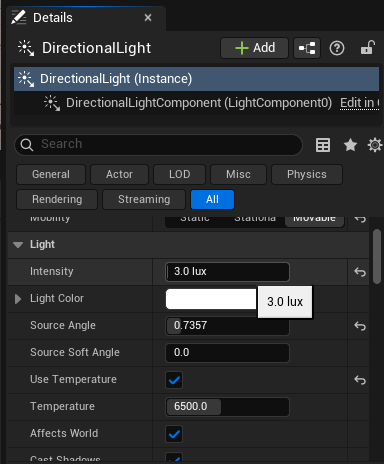Viewport: 384px width, 464px height.
Task: Click the DirectionalLight (Instance) row icon
Action: pyautogui.click(x=26, y=79)
